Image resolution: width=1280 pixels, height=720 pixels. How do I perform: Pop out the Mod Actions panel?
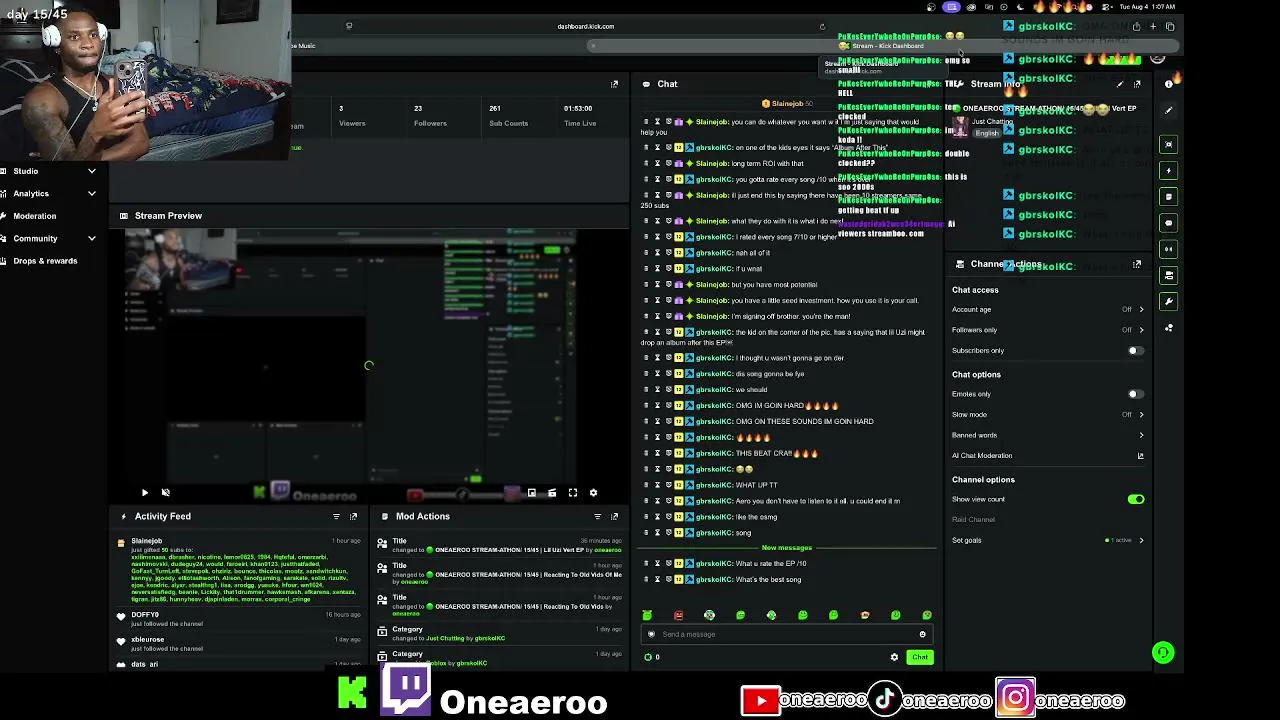pos(614,516)
